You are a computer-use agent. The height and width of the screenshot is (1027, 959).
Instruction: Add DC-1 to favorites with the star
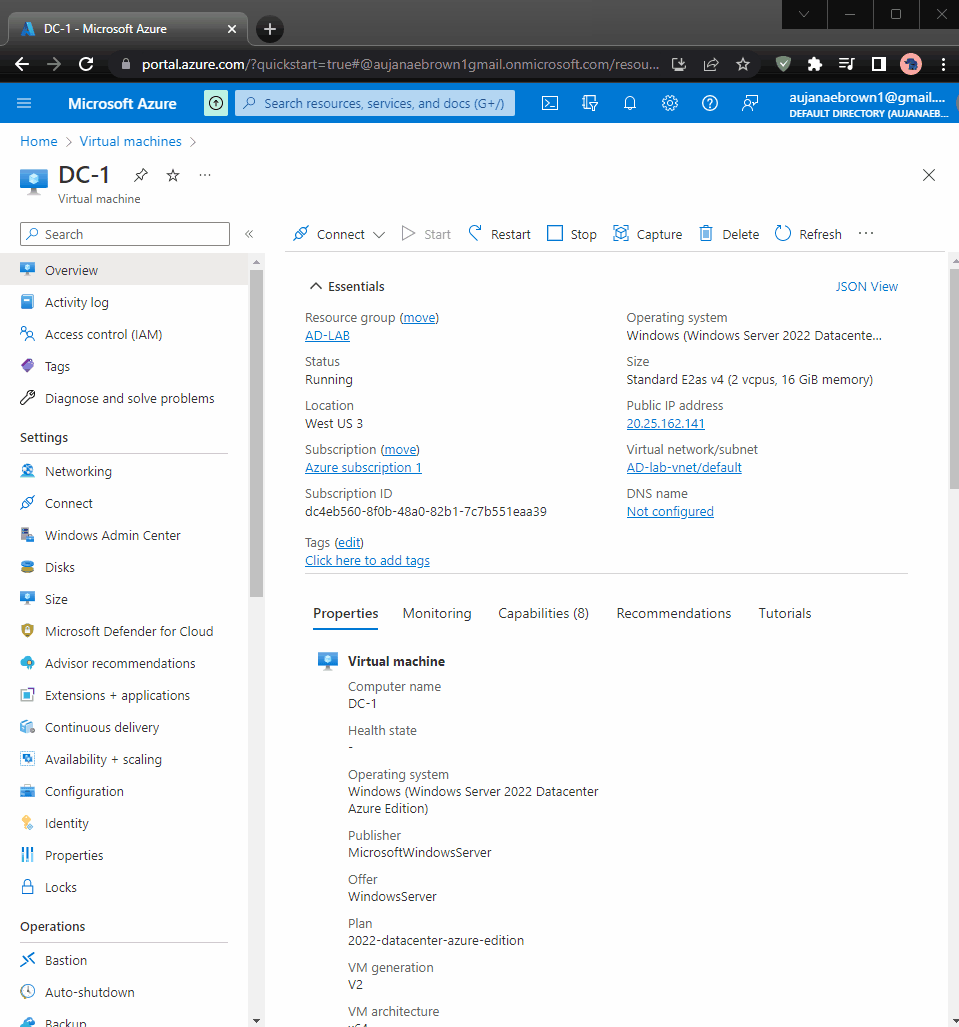point(173,175)
